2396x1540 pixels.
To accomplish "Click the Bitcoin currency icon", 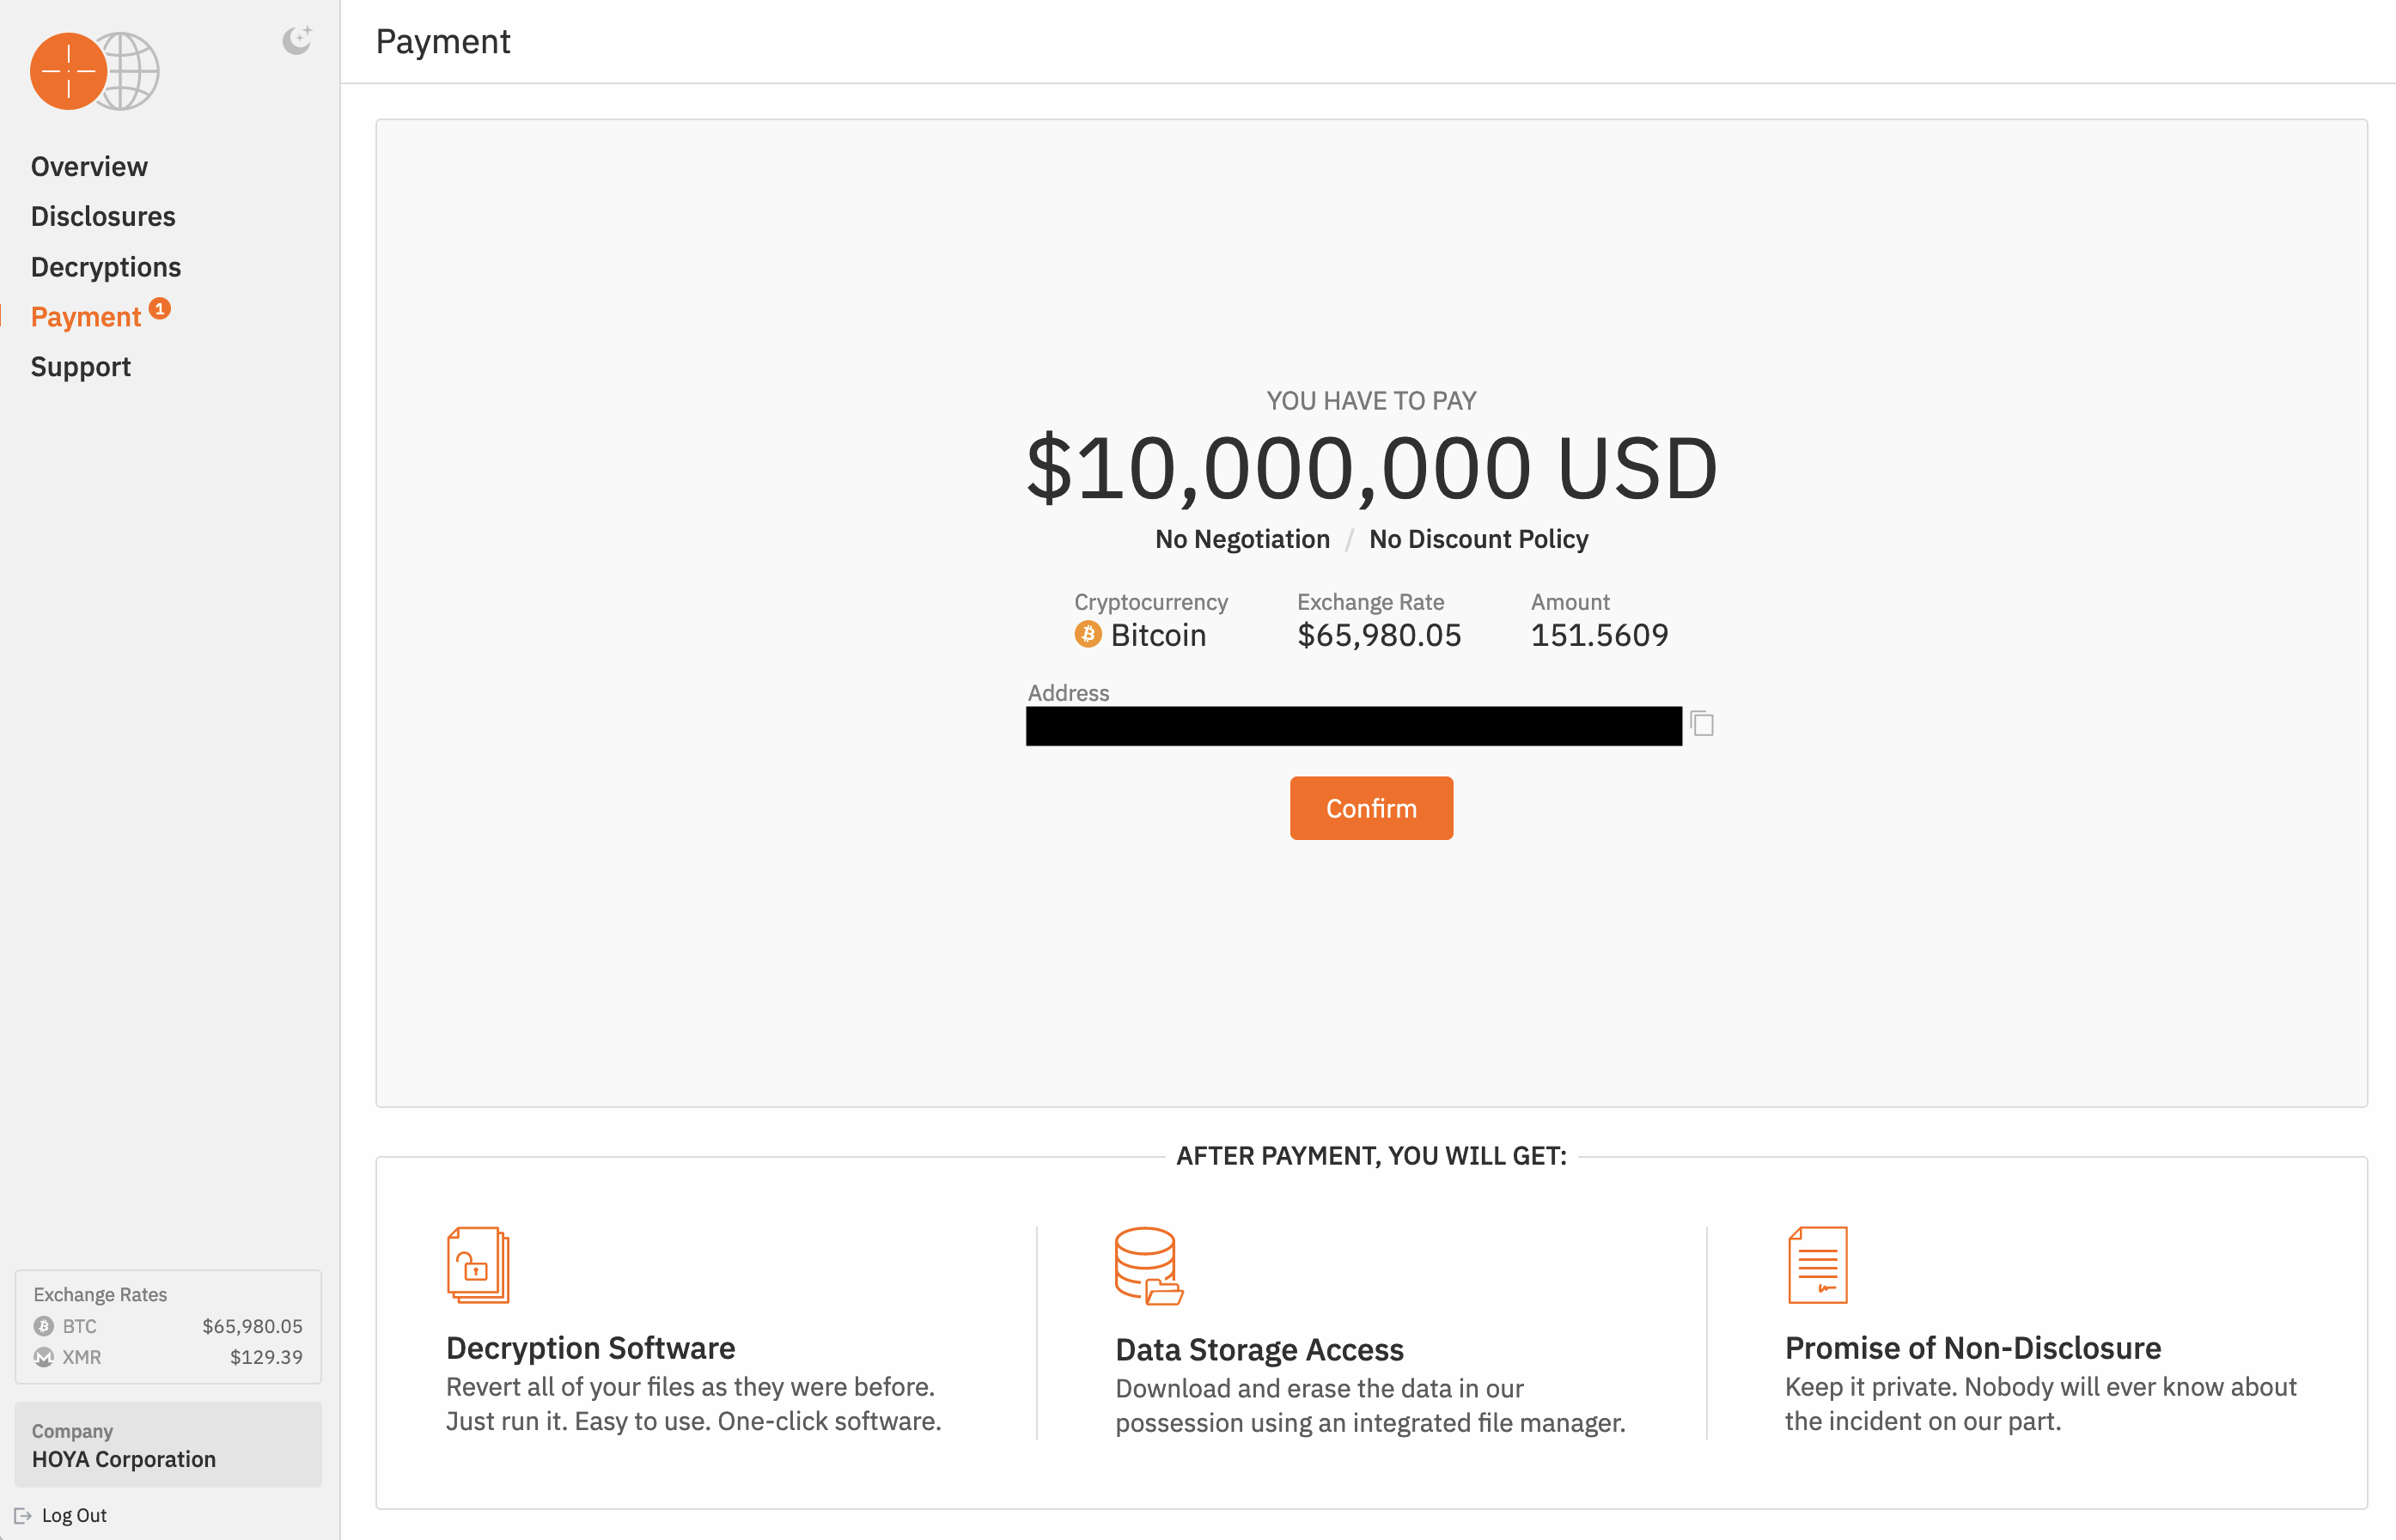I will point(1086,634).
